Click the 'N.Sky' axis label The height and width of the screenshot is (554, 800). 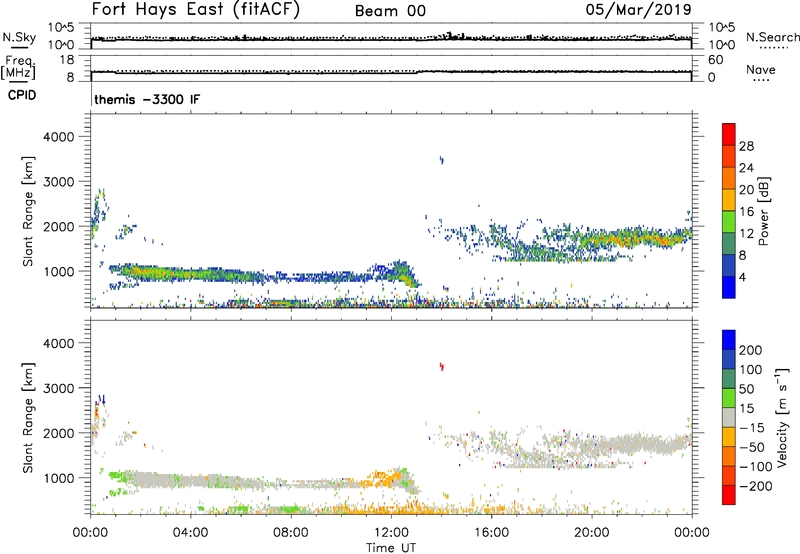coord(19,37)
